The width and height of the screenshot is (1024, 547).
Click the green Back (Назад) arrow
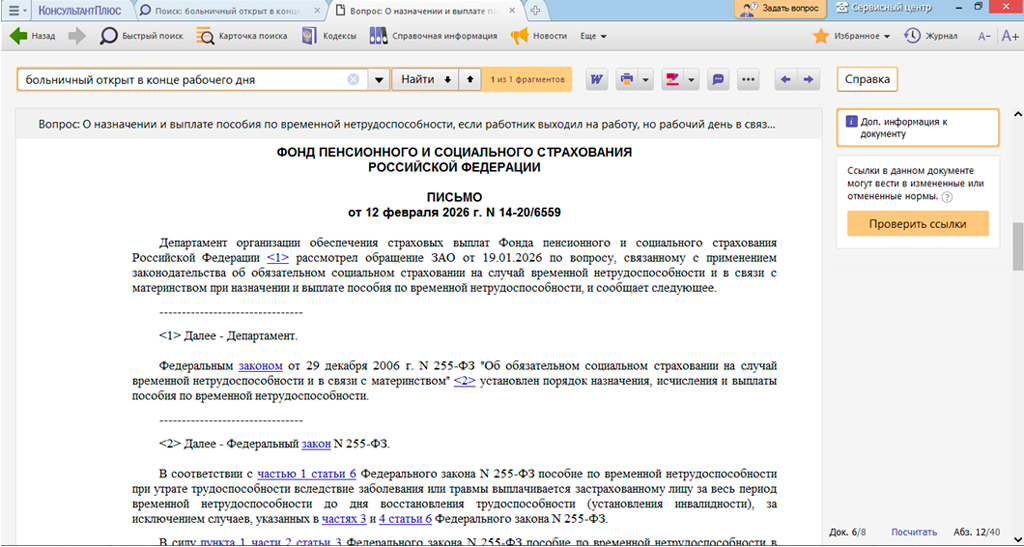[x=19, y=36]
